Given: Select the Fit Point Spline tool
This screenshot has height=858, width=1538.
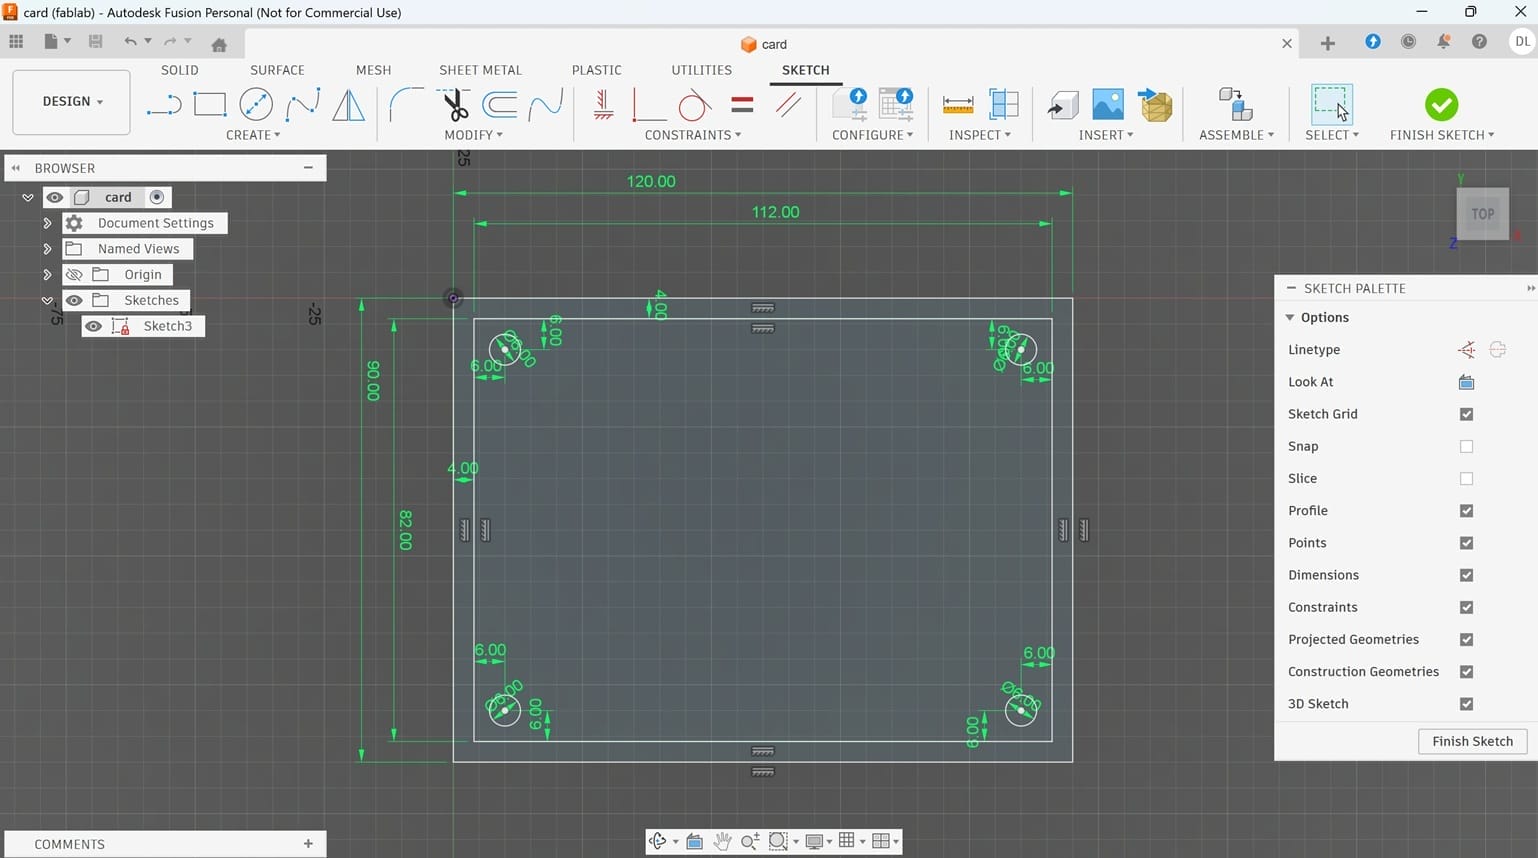Looking at the screenshot, I should pyautogui.click(x=302, y=103).
